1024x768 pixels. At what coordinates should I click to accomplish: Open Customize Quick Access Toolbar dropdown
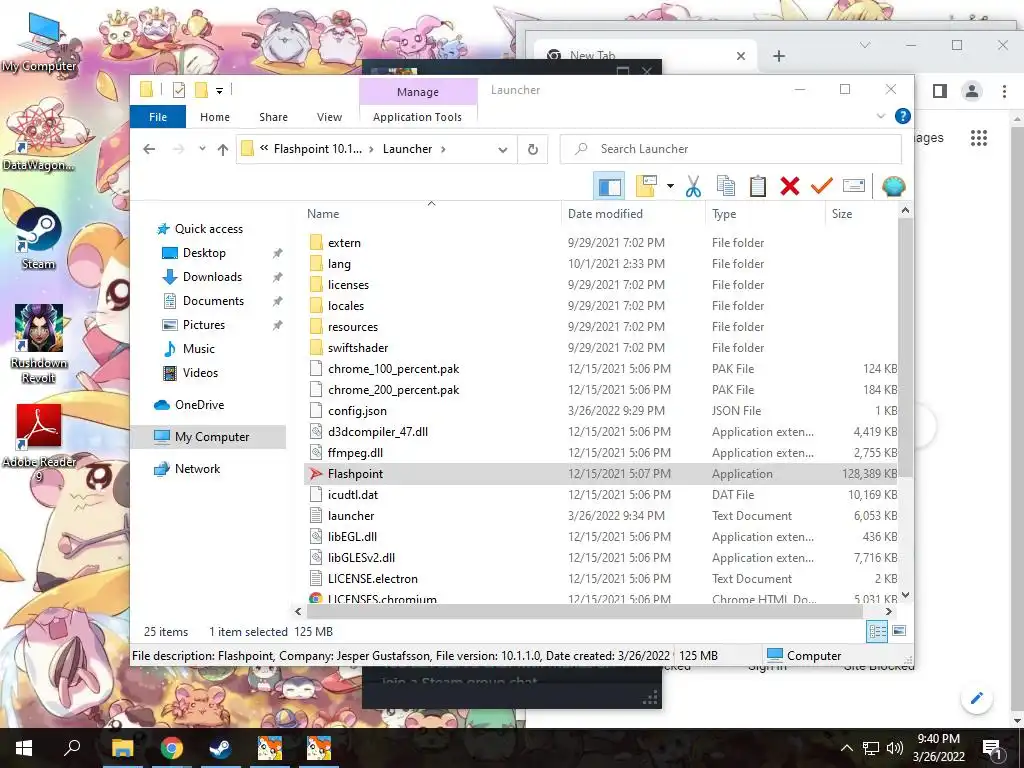219,90
